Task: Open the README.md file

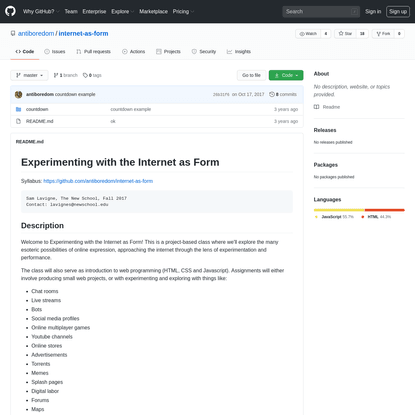Action: [40, 121]
